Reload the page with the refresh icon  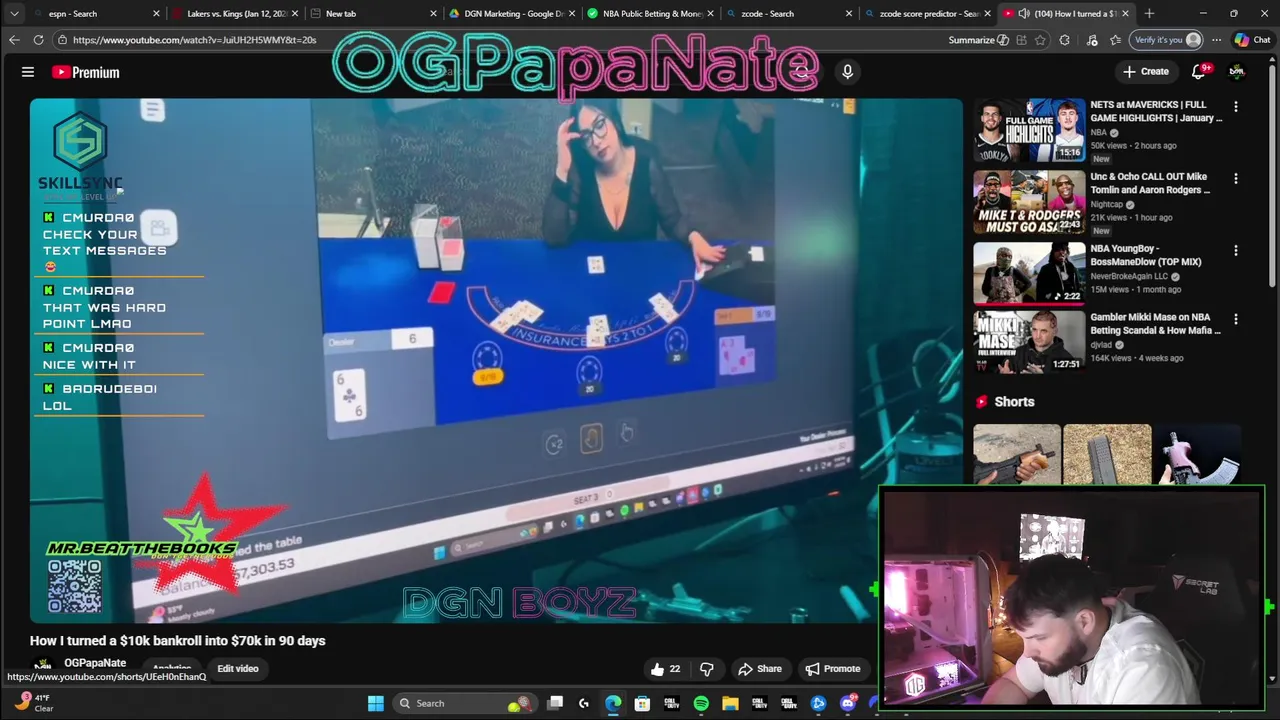click(38, 40)
